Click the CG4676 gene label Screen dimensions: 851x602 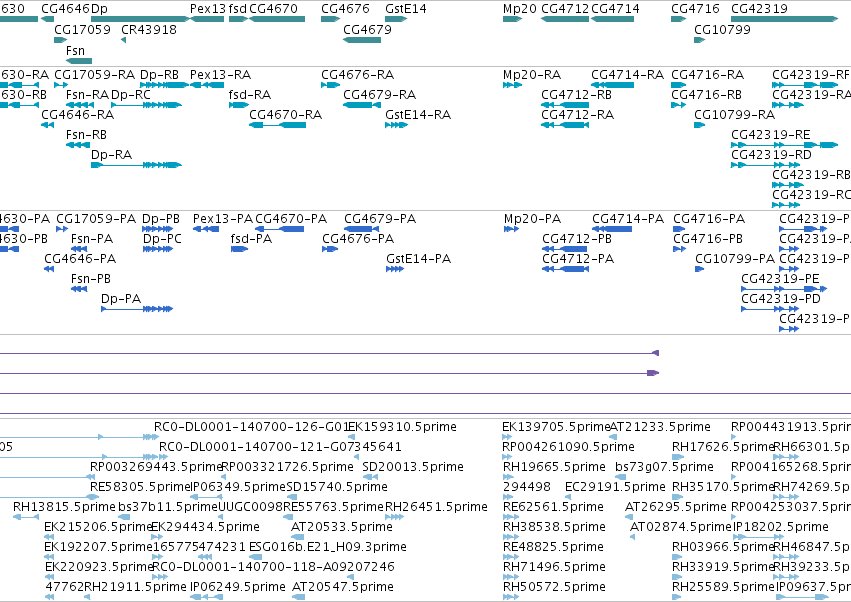(345, 9)
